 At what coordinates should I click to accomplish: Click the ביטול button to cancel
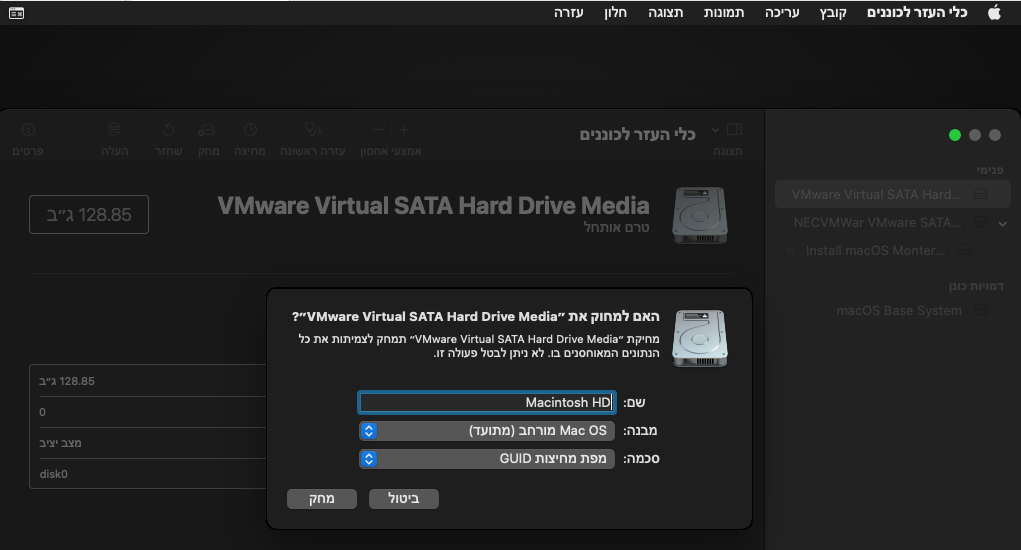coord(404,499)
